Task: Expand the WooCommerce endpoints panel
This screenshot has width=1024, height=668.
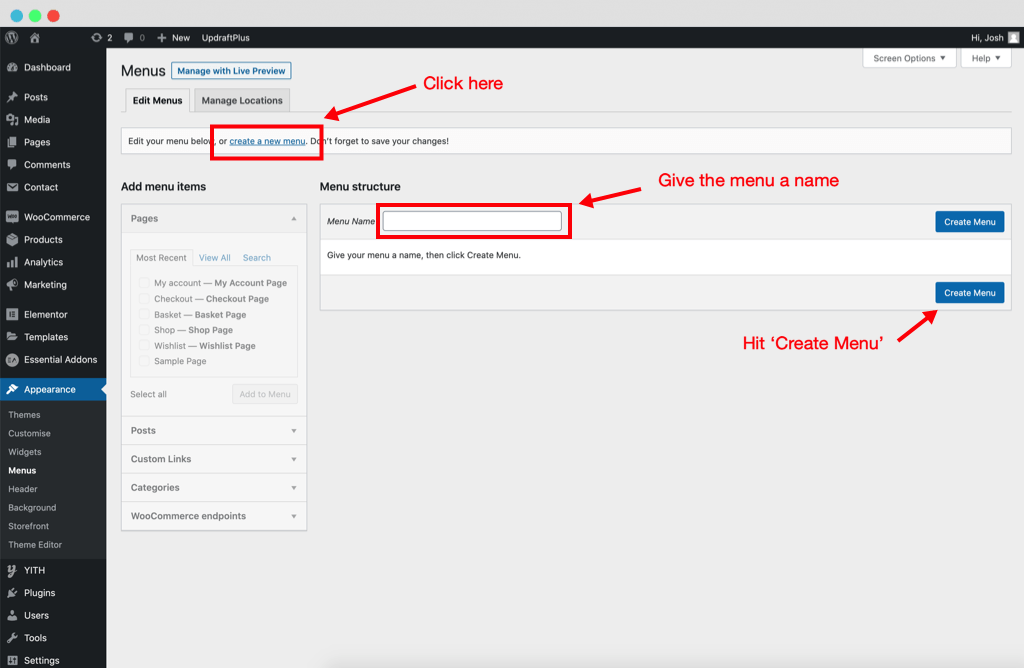Action: 213,516
